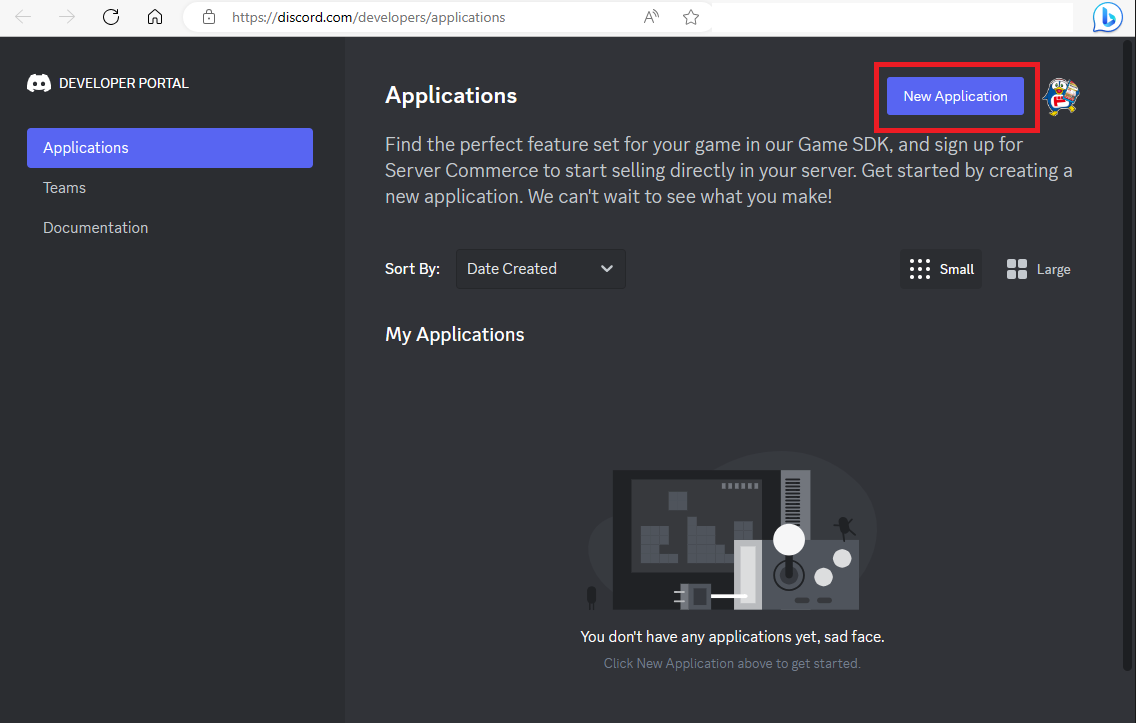Screen dimensions: 1136x723
Task: Switch the active sidebar selection to Teams
Action: tap(64, 187)
